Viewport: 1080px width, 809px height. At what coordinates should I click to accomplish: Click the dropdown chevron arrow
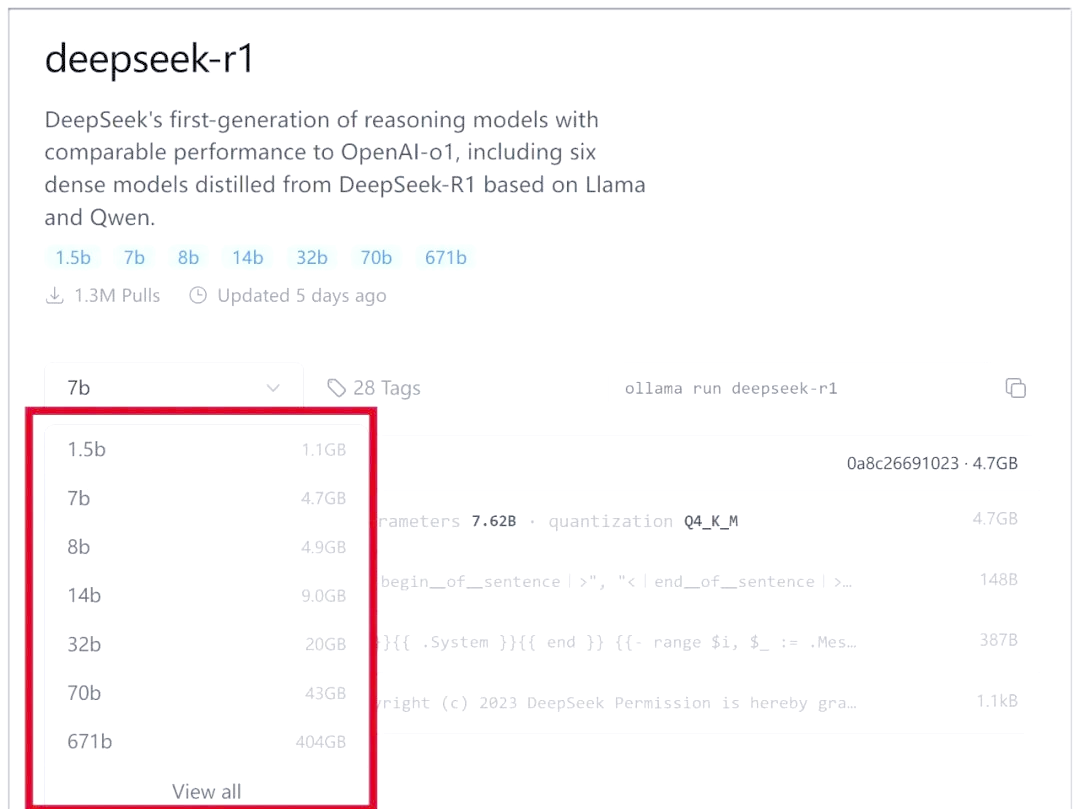(x=273, y=388)
